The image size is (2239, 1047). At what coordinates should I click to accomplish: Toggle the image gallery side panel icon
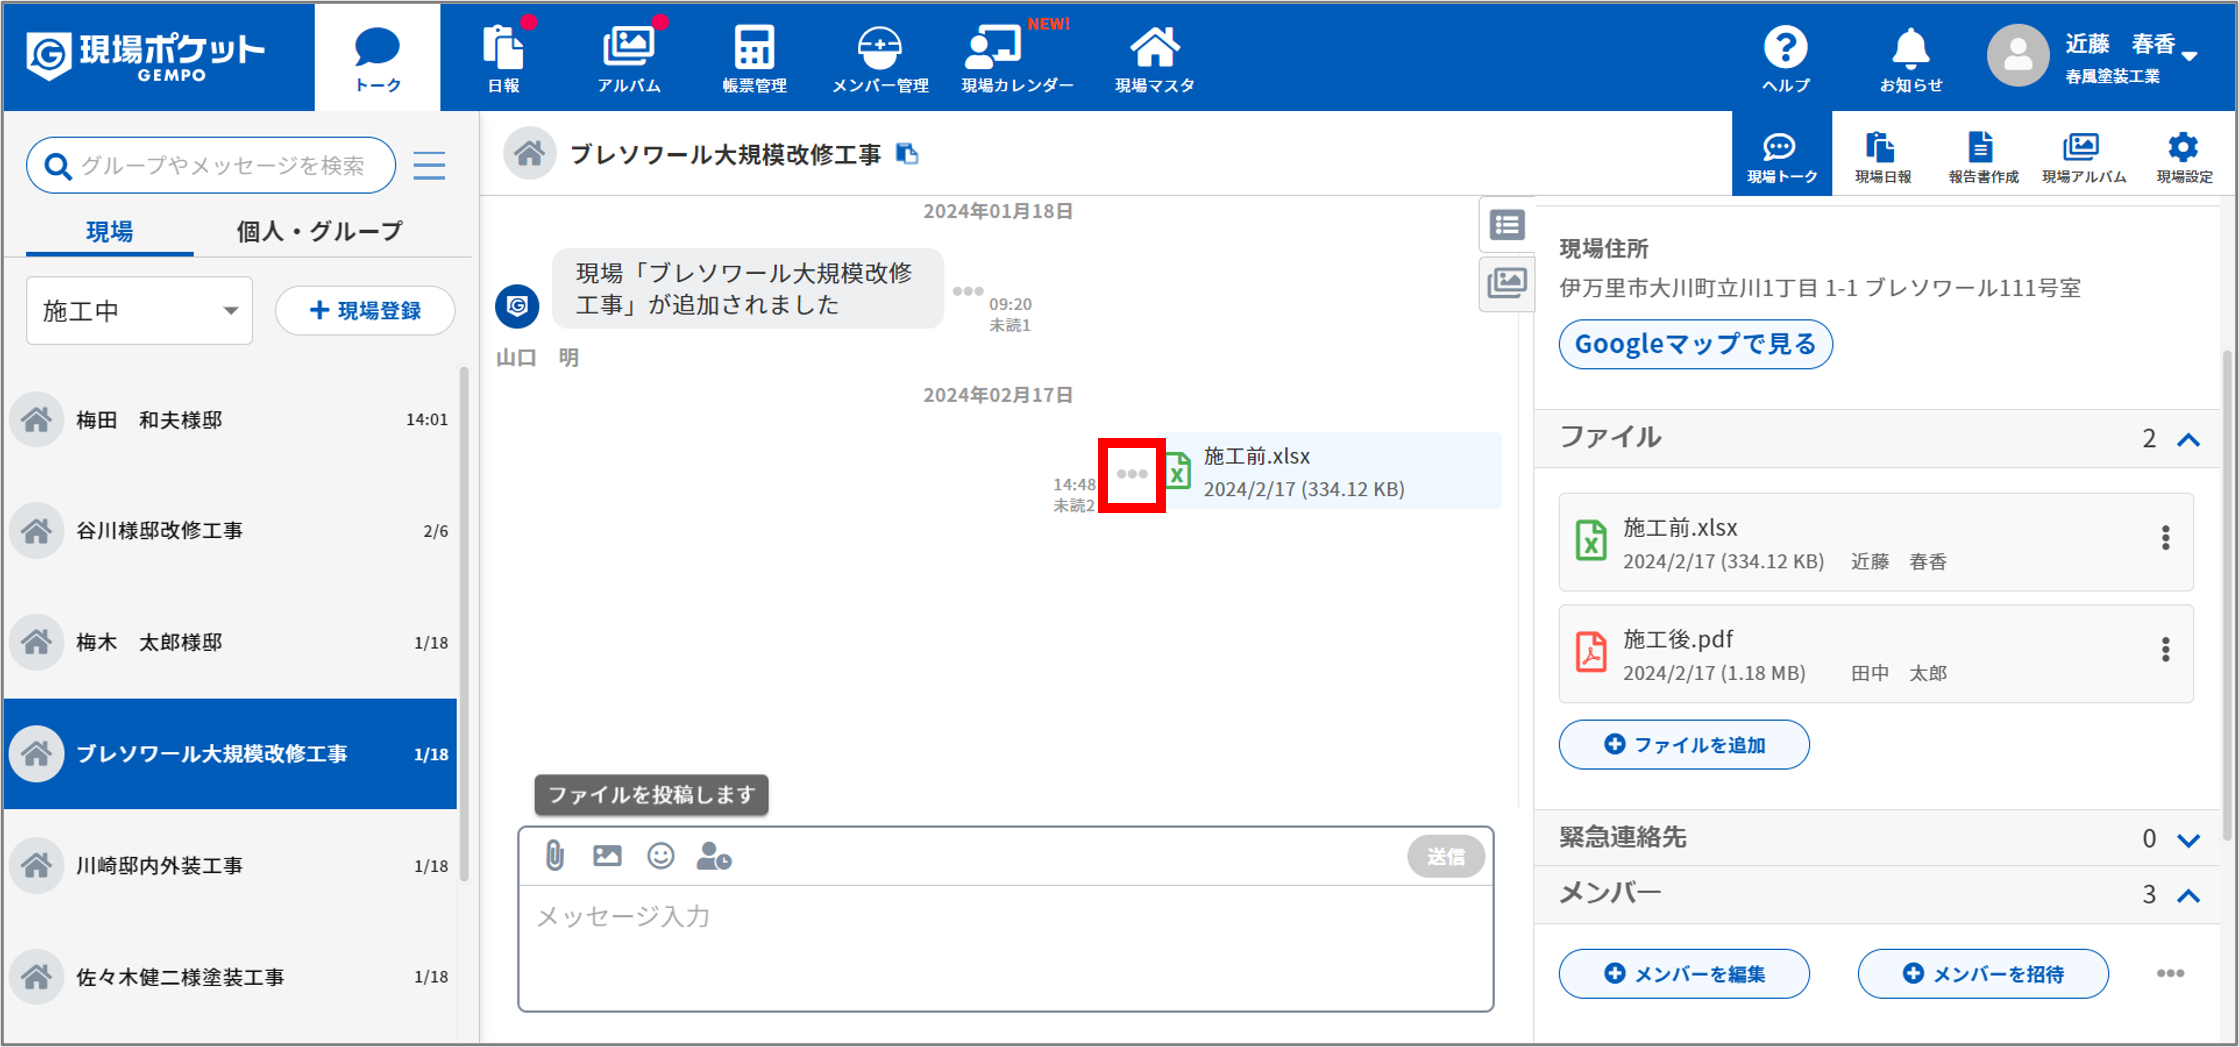[x=1507, y=284]
